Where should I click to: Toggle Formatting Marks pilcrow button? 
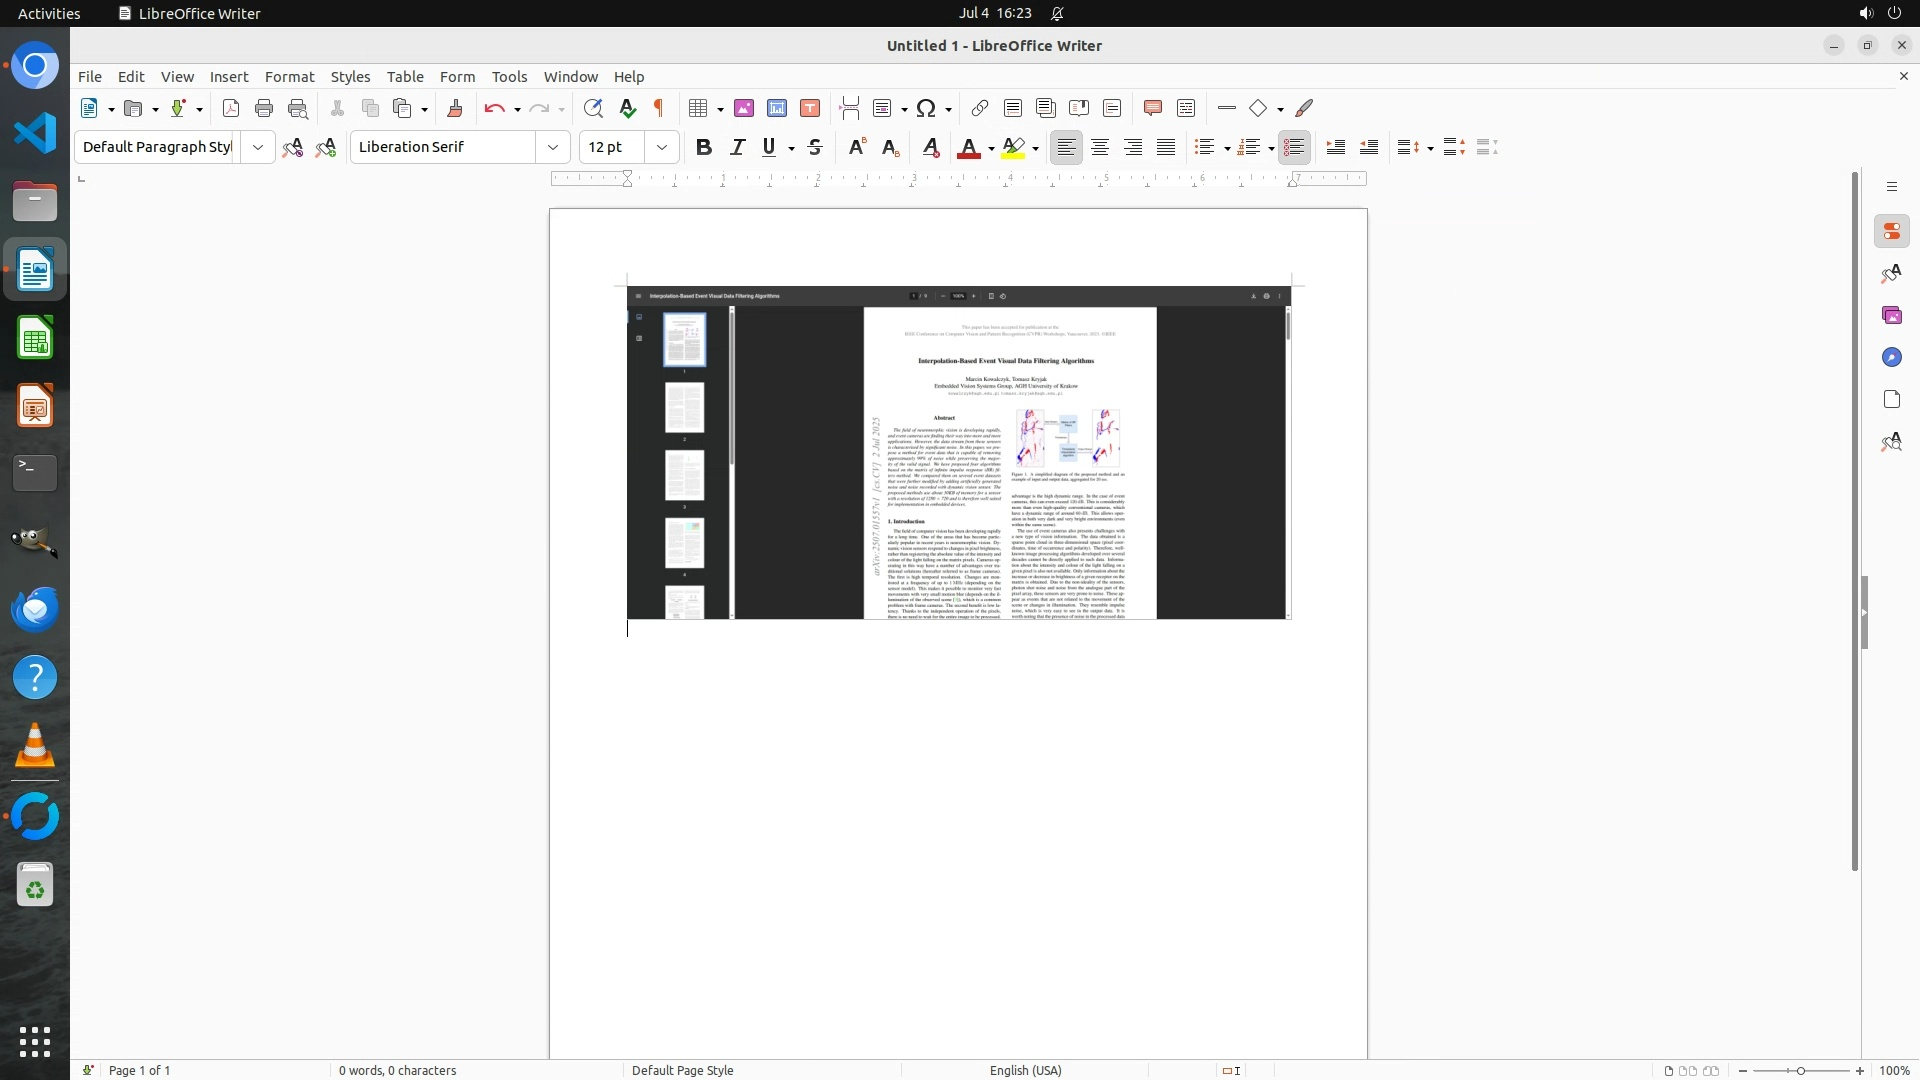point(659,108)
